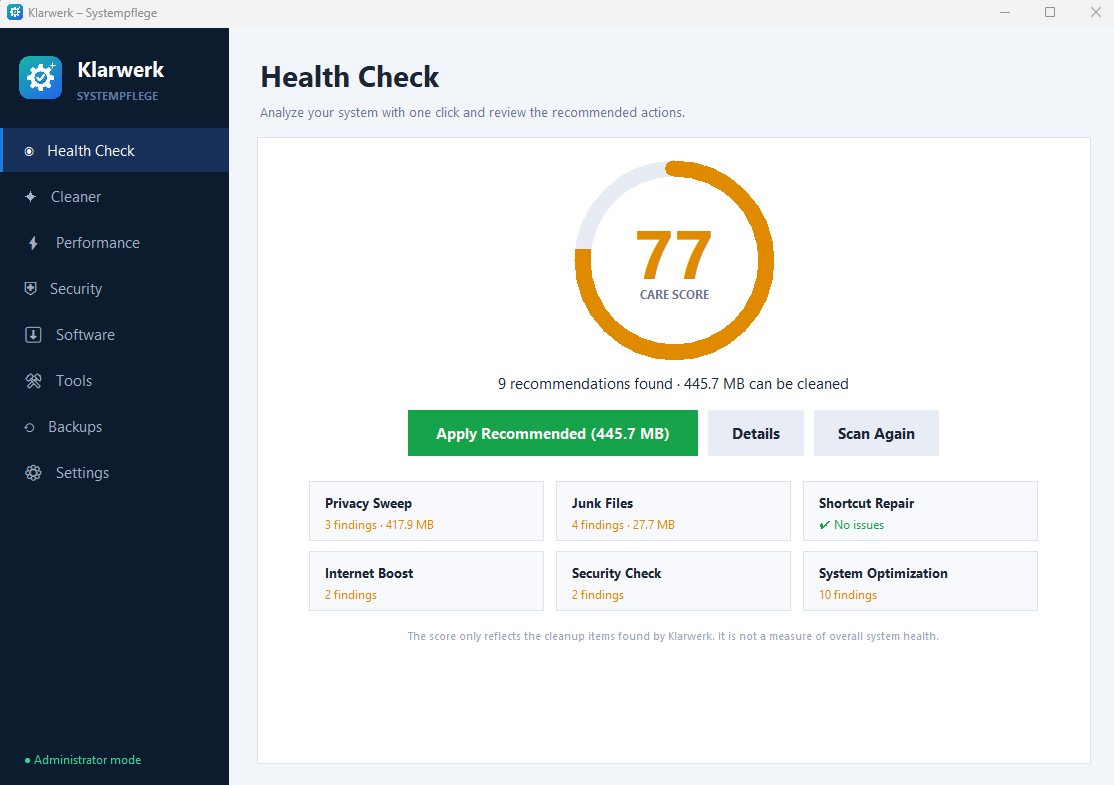Click '3 findings · 417.9 MB' text
1114x785 pixels.
(379, 525)
